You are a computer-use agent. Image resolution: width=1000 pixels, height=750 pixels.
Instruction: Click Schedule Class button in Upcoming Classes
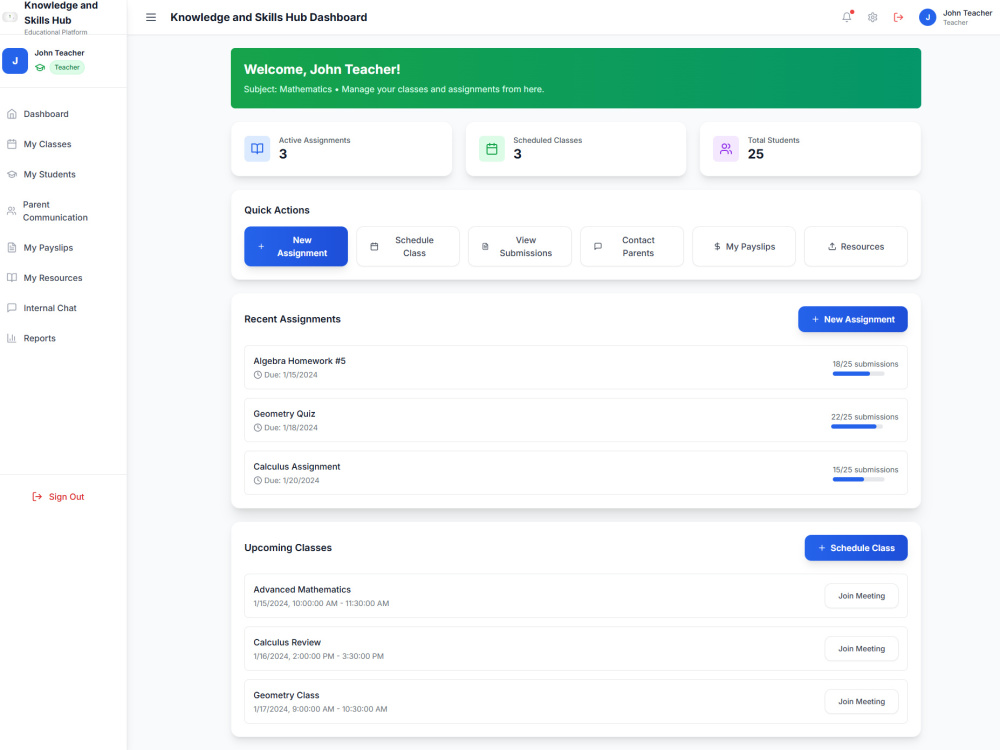[856, 548]
